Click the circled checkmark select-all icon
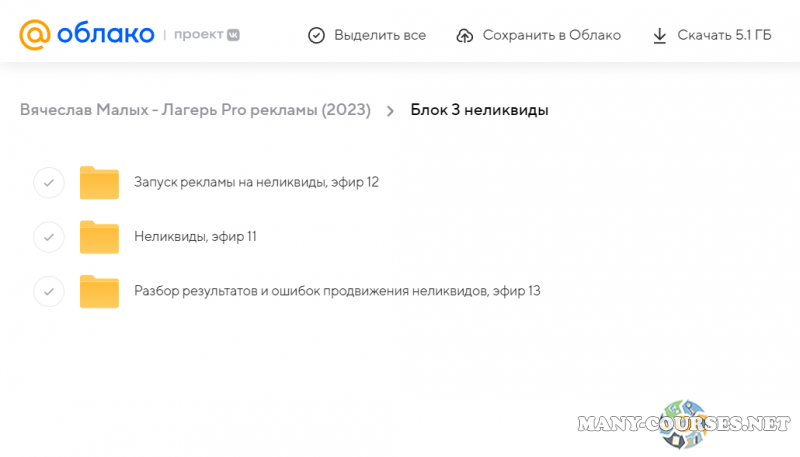Viewport: 800px width, 457px height. tap(316, 35)
